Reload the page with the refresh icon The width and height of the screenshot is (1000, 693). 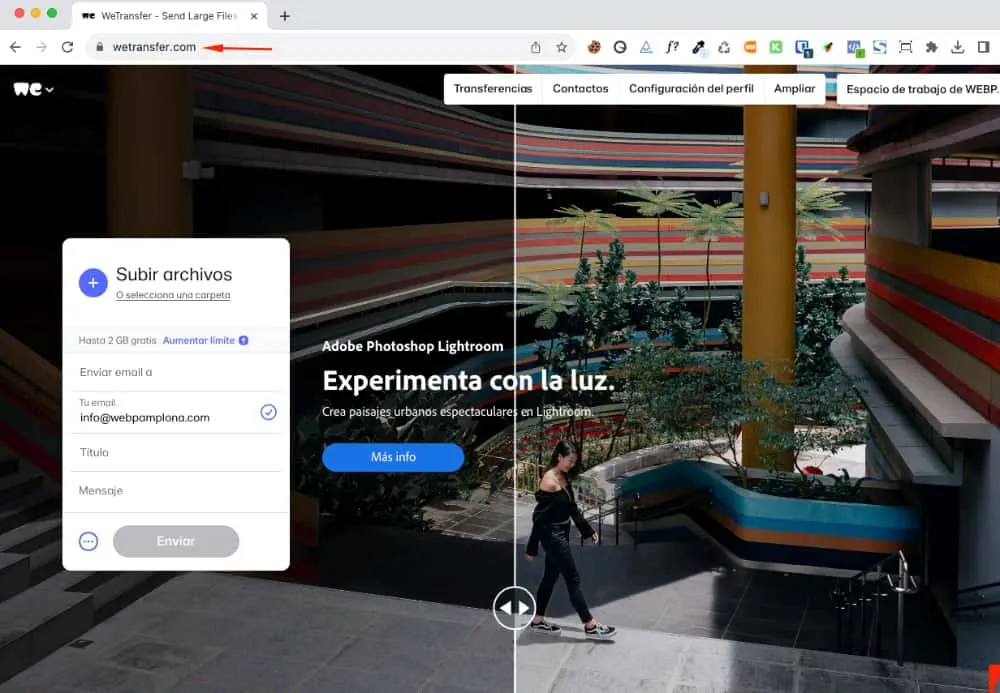[x=67, y=47]
